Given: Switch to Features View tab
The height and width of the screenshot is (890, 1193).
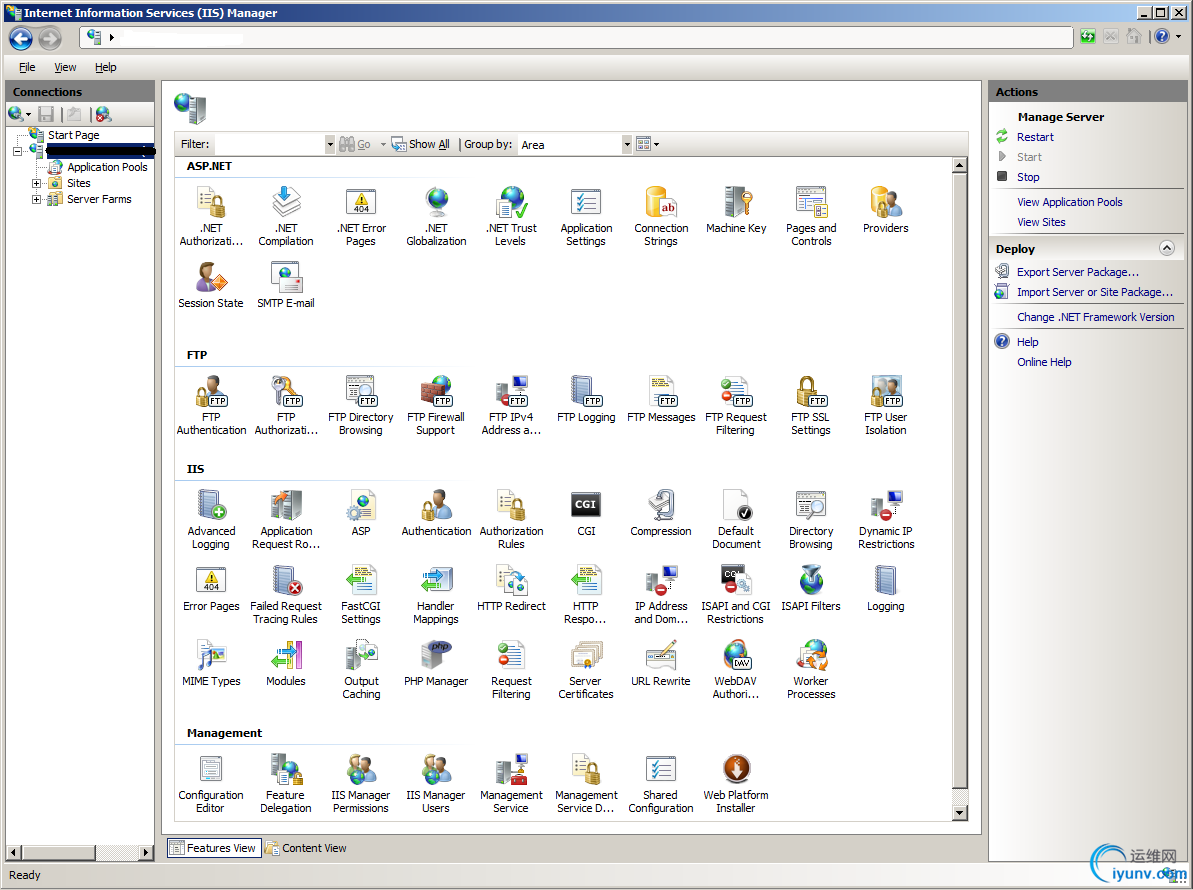Looking at the screenshot, I should click(x=214, y=848).
